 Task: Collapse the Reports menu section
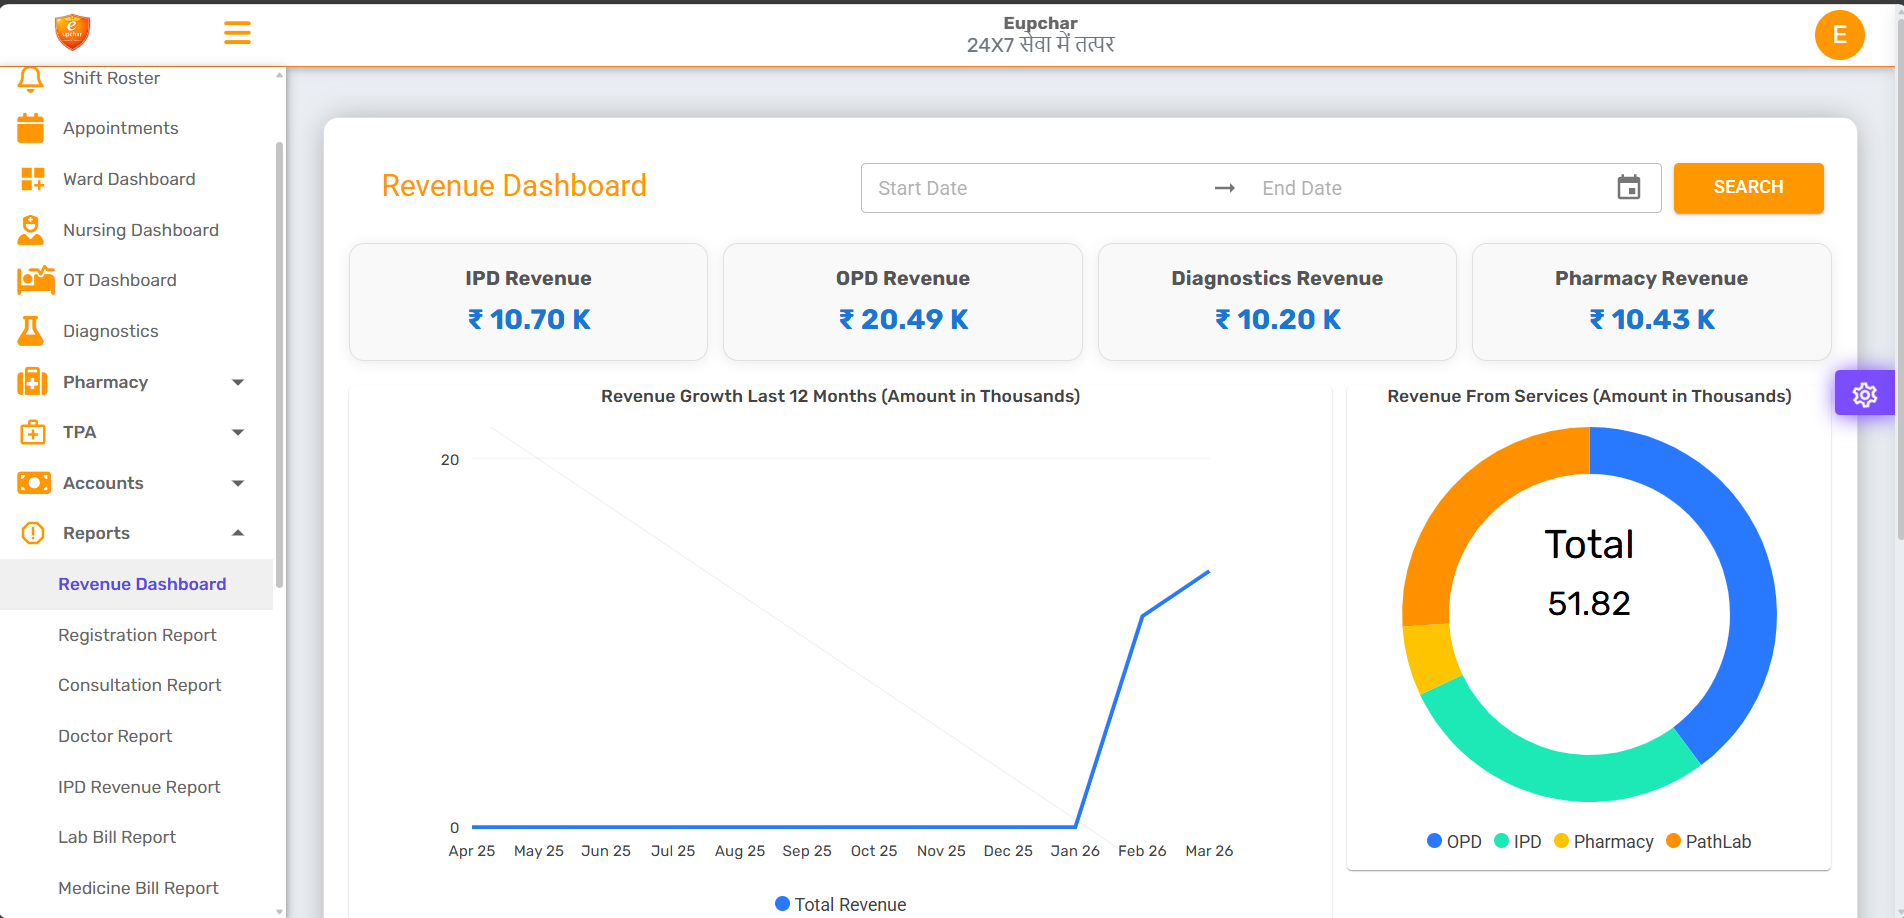[238, 533]
